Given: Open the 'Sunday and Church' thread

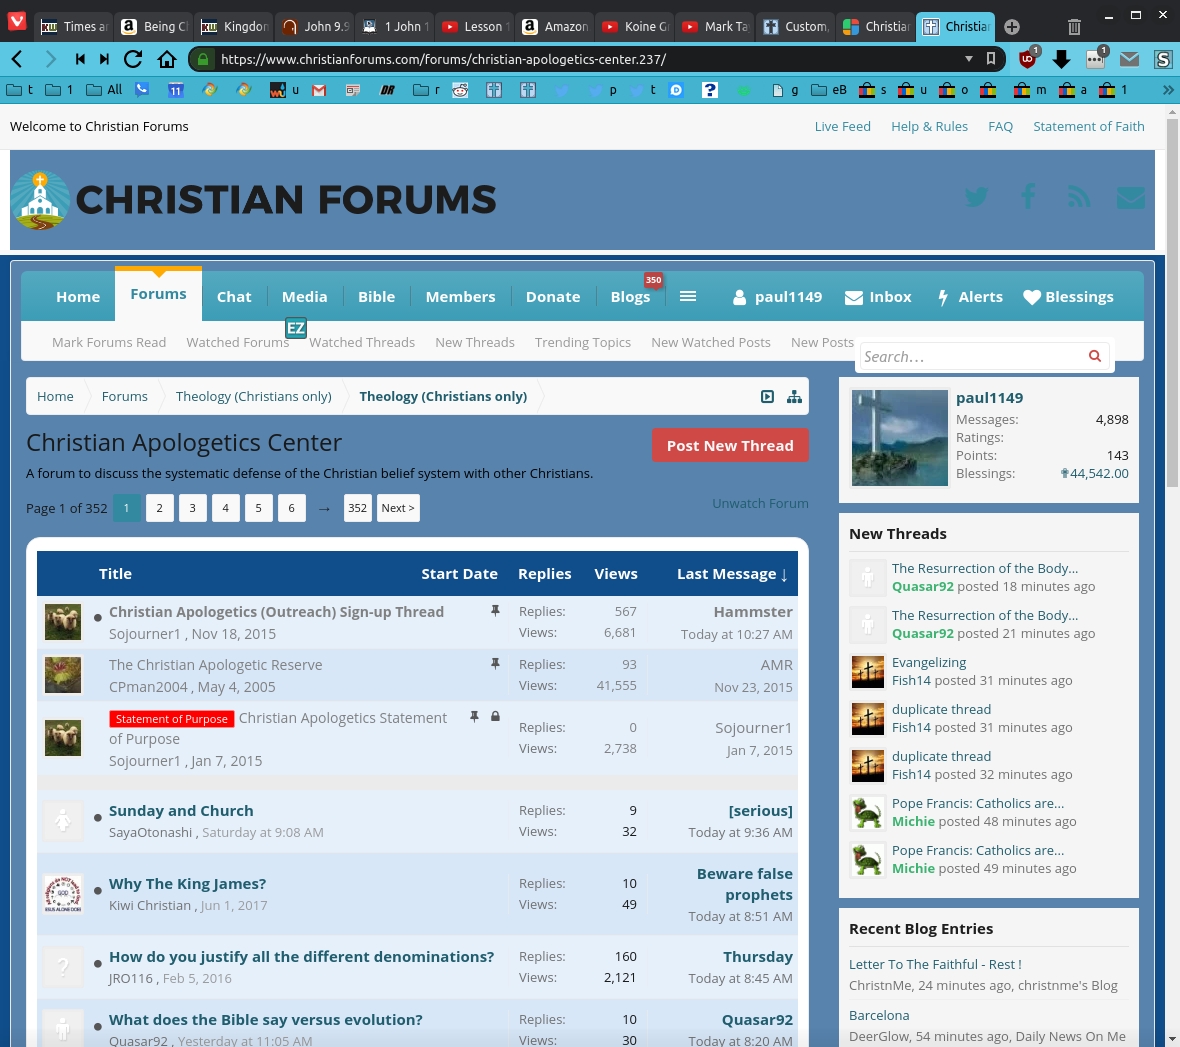Looking at the screenshot, I should pos(181,811).
